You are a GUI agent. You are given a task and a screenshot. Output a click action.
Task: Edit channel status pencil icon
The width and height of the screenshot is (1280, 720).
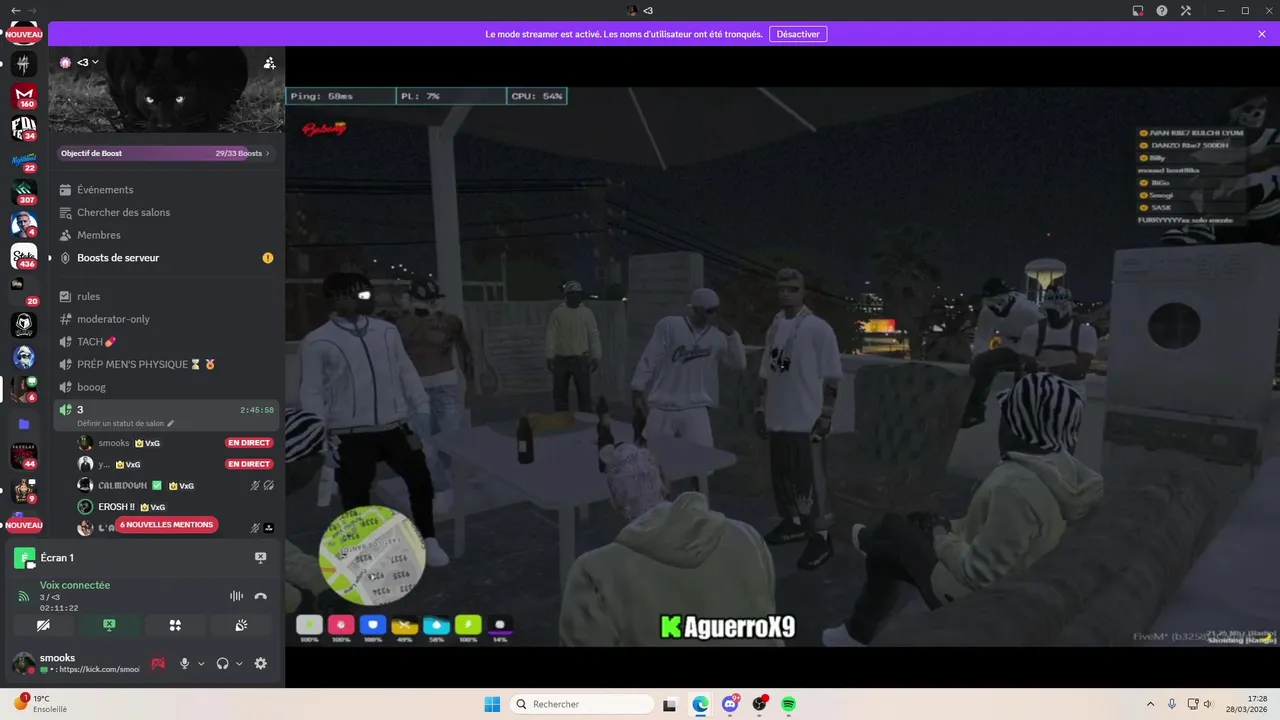[171, 423]
